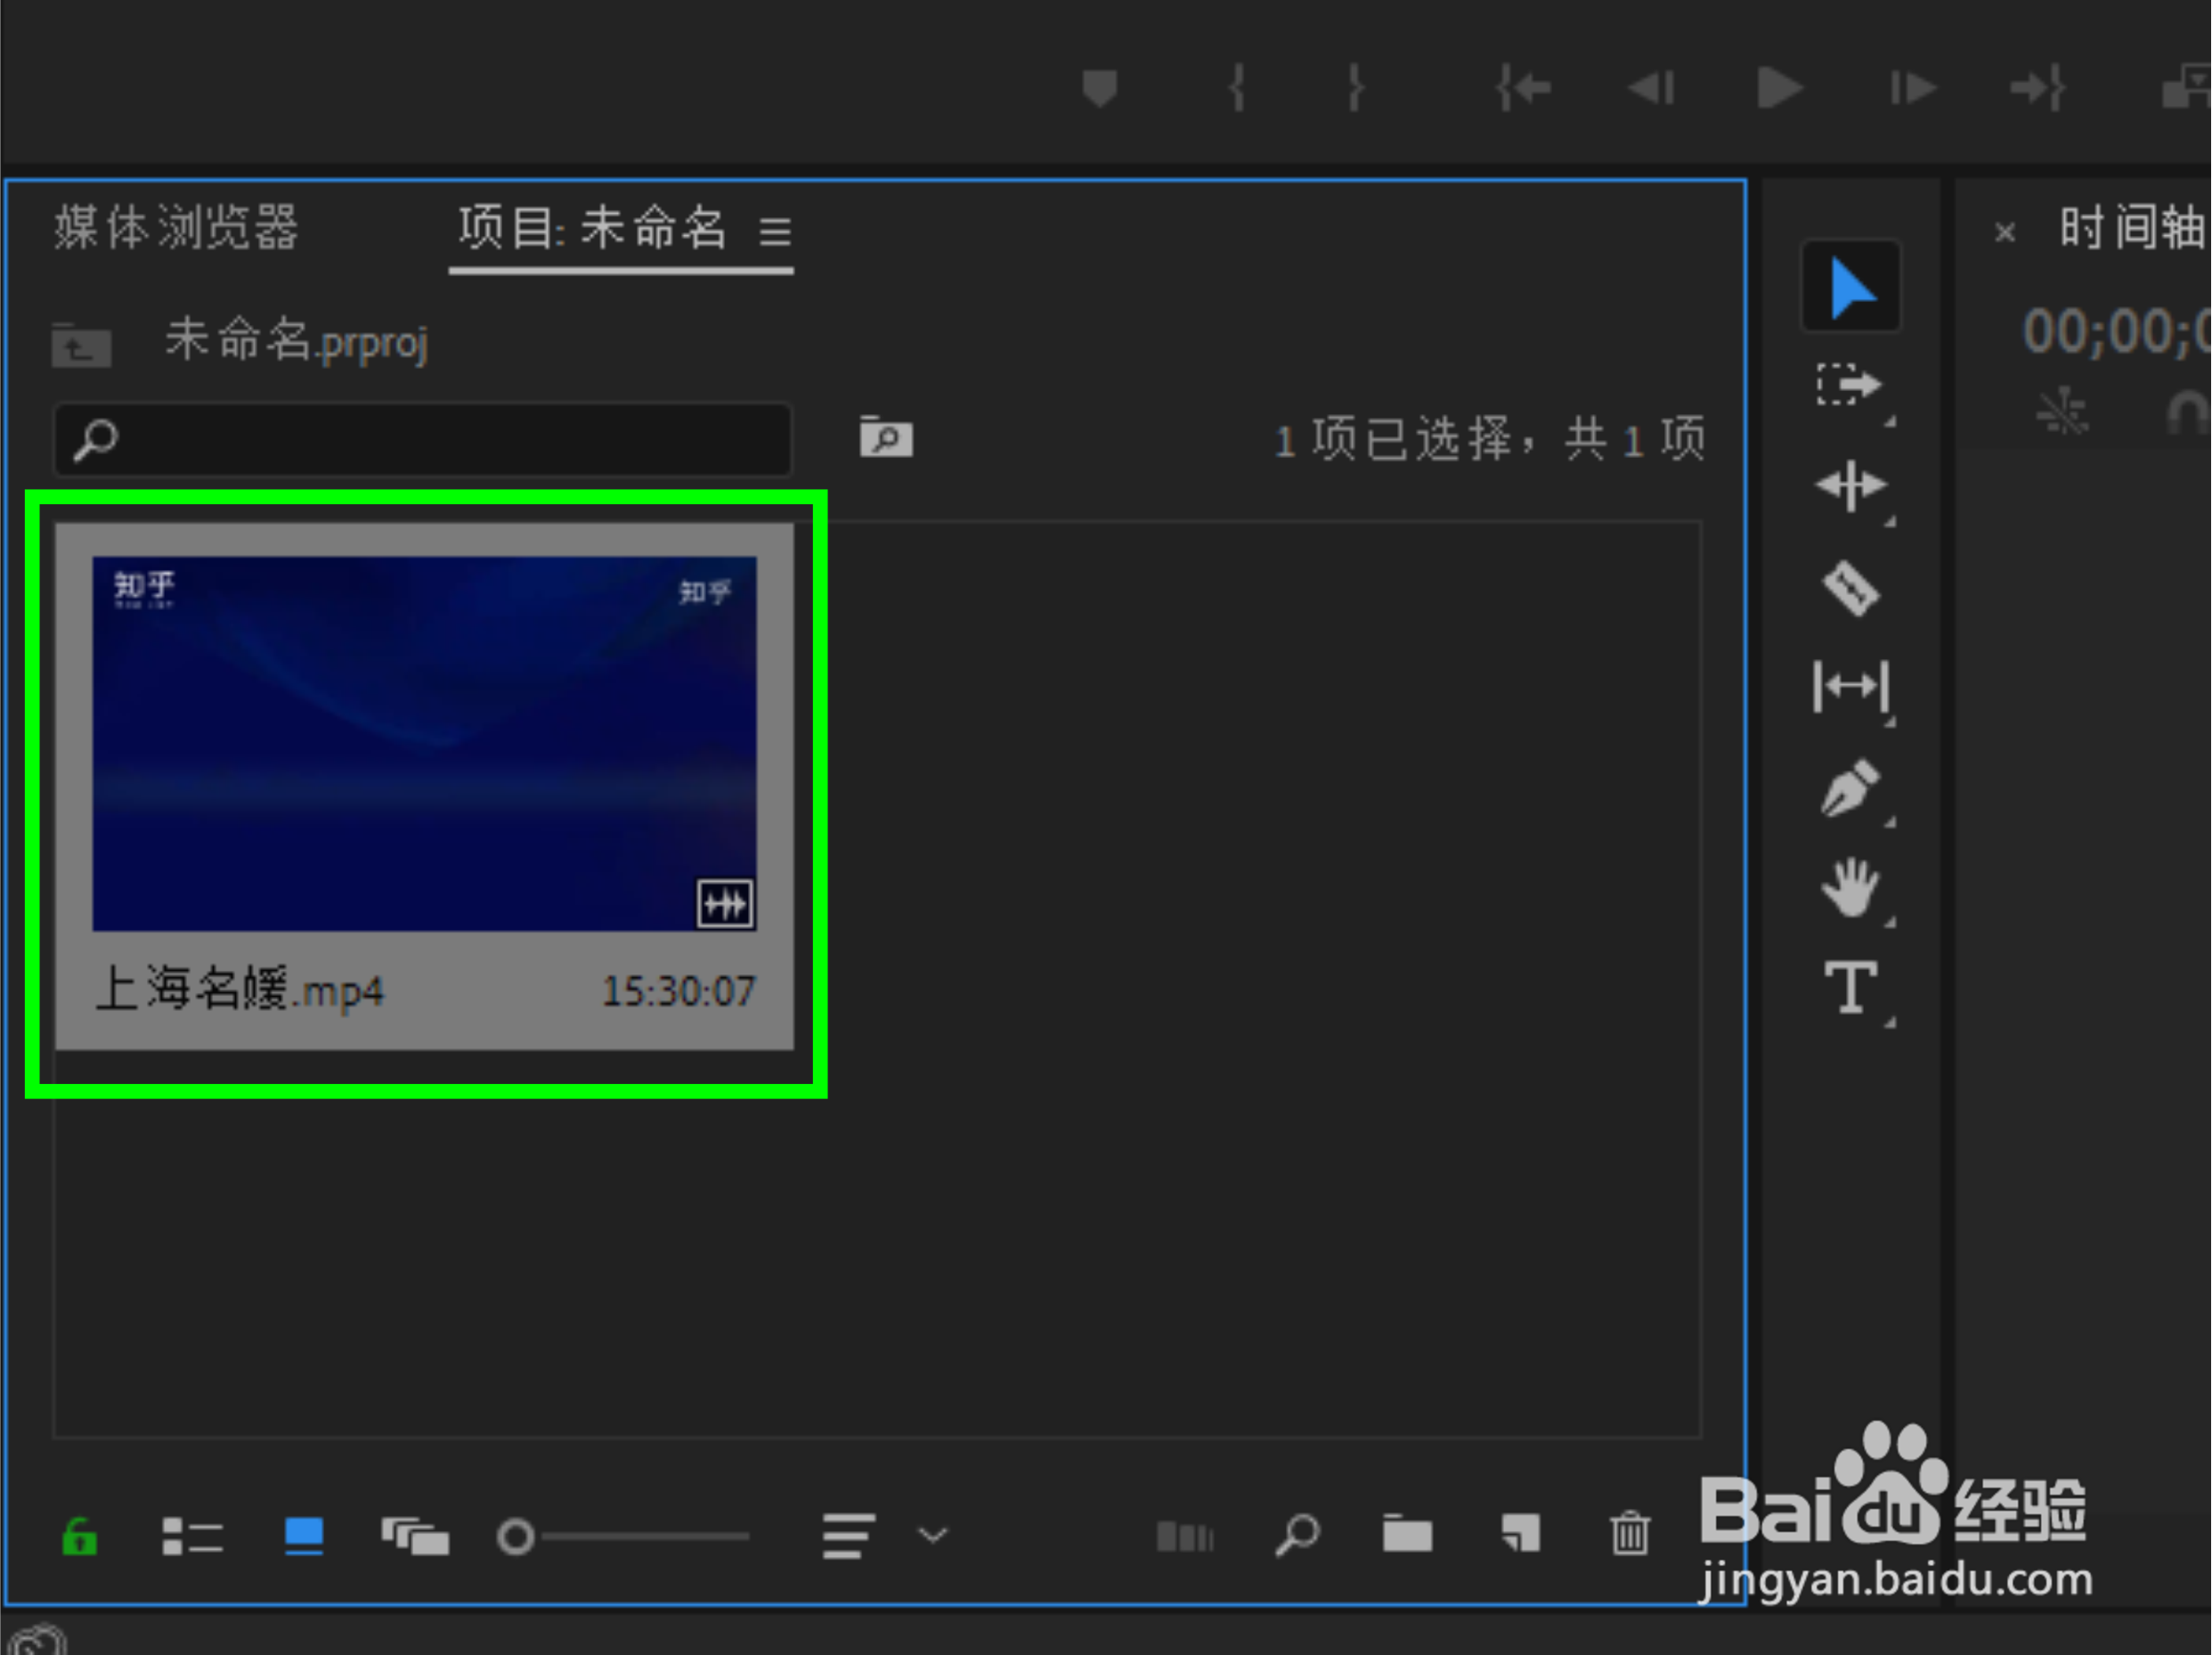
Task: Select the Pen tool
Action: (x=1850, y=788)
